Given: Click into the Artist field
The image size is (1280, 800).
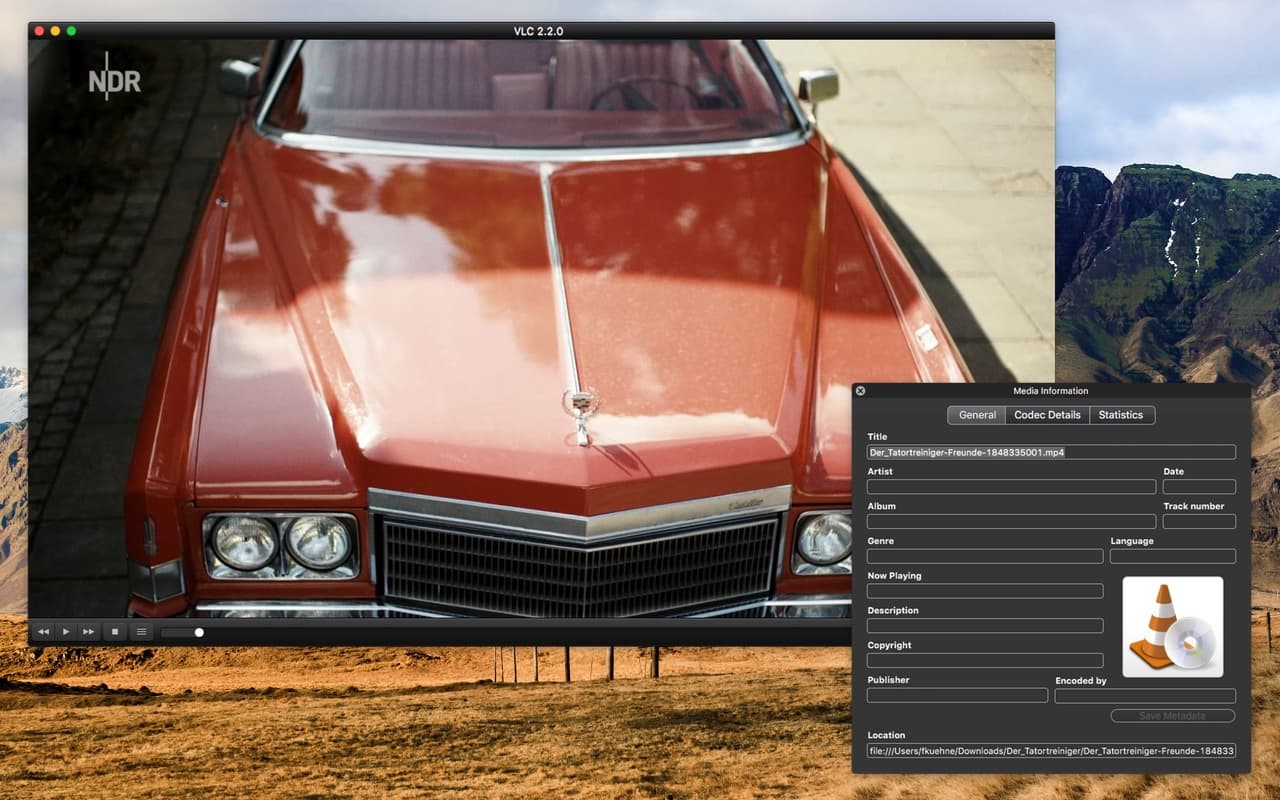Looking at the screenshot, I should [1010, 487].
